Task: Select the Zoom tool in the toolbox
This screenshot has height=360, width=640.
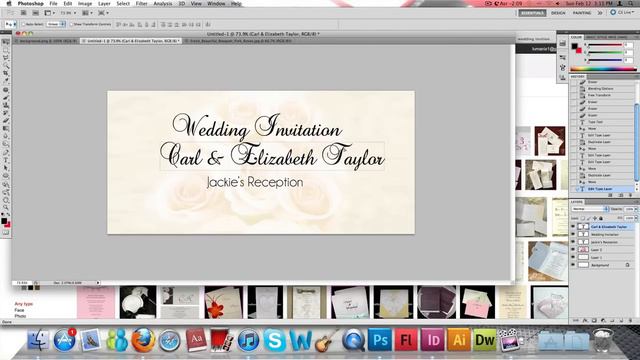Action: click(6, 207)
